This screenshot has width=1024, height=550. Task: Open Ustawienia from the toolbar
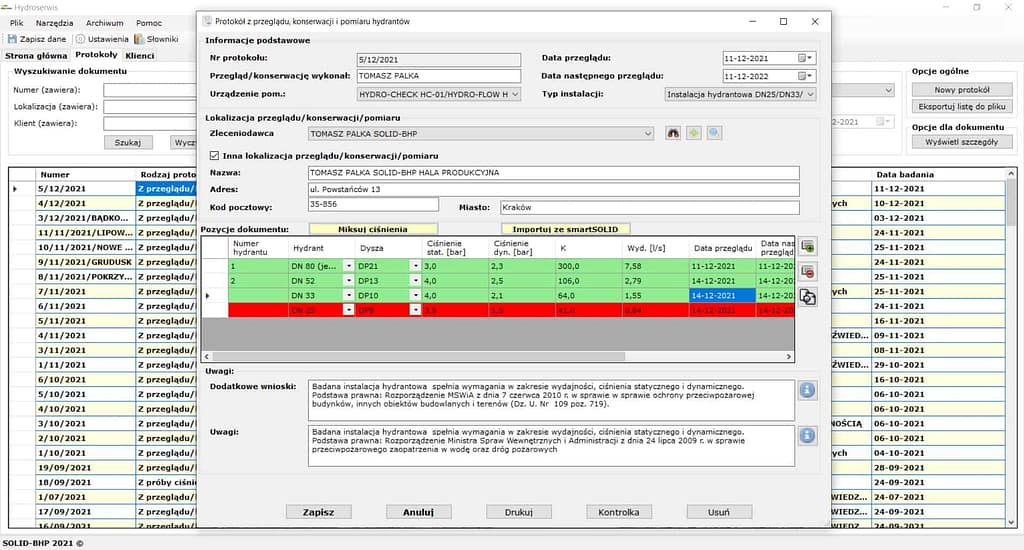click(102, 39)
